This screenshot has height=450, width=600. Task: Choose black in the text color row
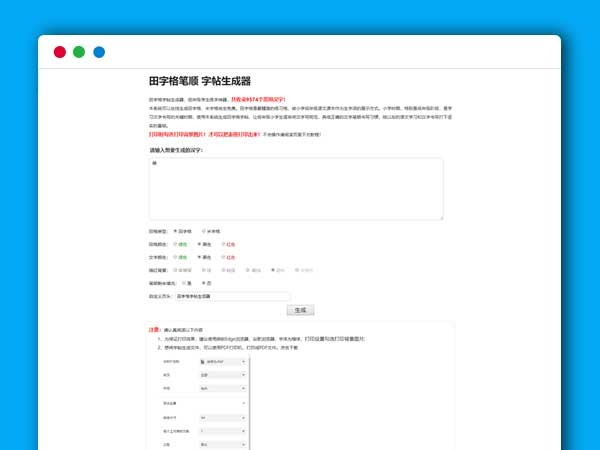pos(199,257)
